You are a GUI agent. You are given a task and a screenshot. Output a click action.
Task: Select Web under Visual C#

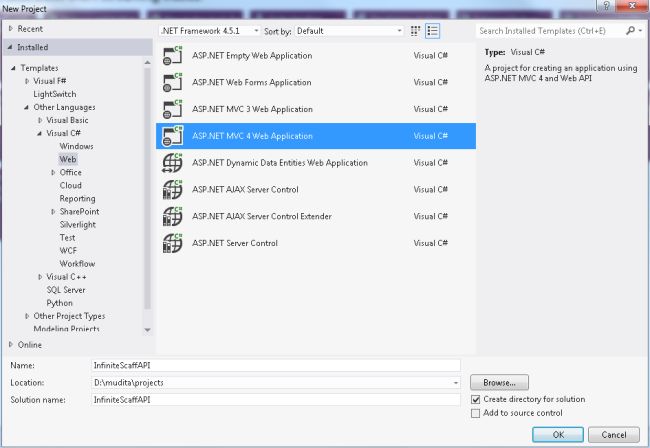68,160
